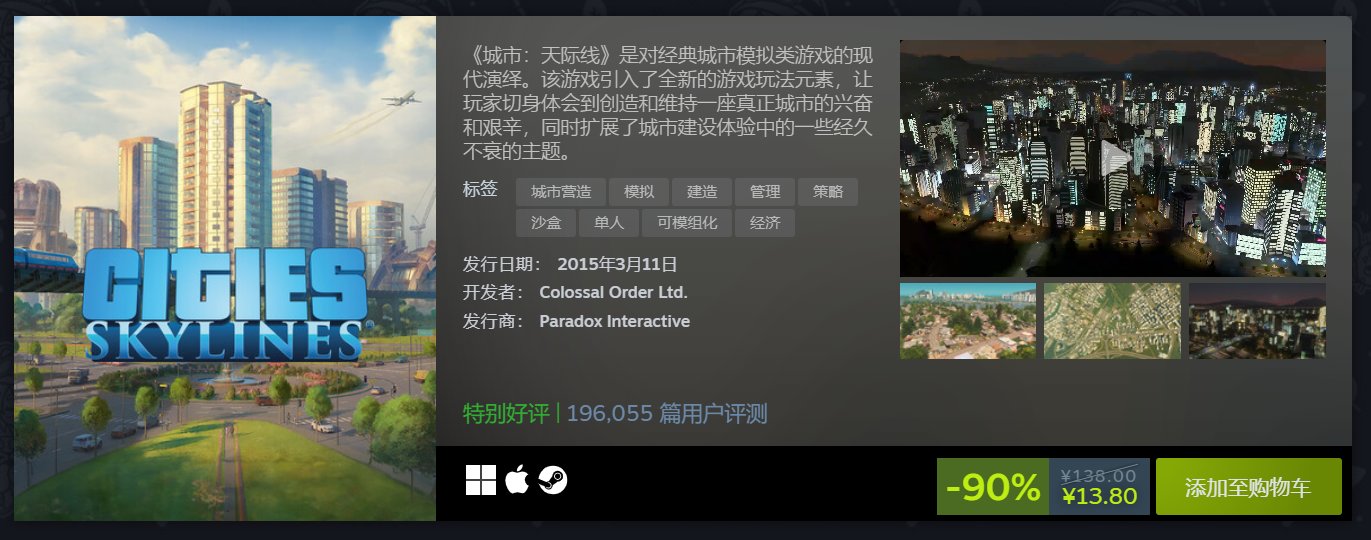Open developer Colossal Order Ltd. link
The height and width of the screenshot is (540, 1371).
[613, 293]
